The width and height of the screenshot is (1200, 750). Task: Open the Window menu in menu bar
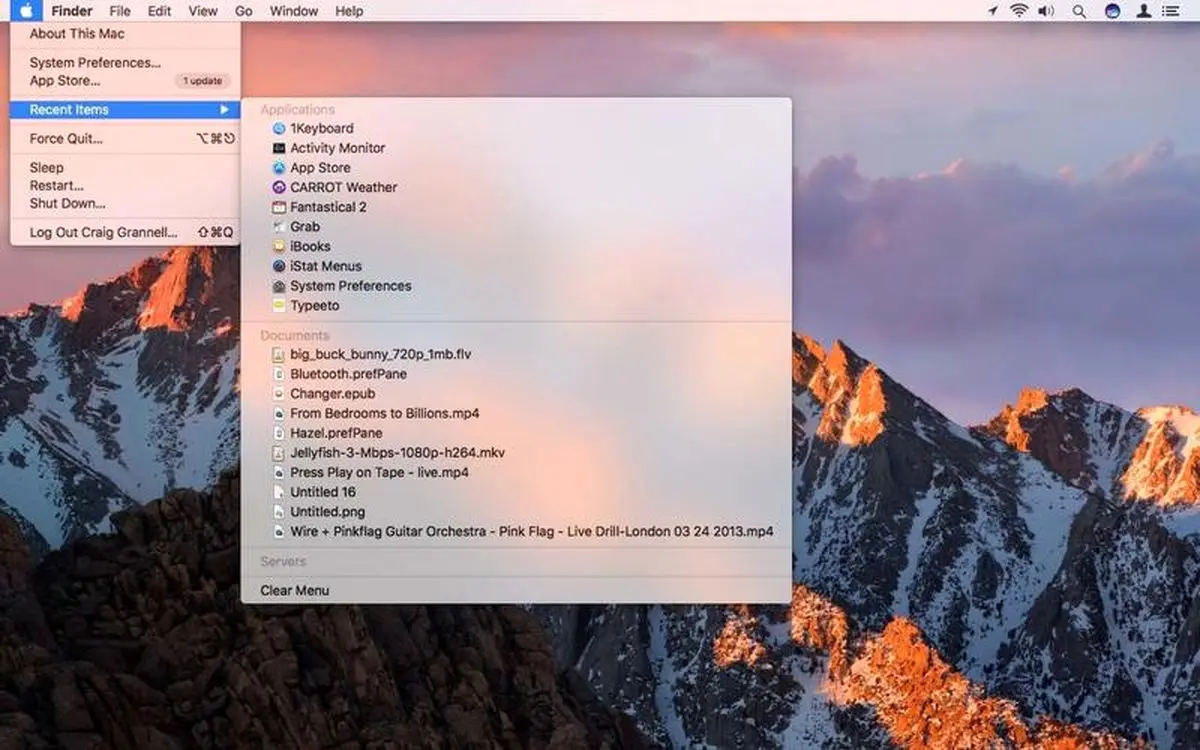pos(294,11)
